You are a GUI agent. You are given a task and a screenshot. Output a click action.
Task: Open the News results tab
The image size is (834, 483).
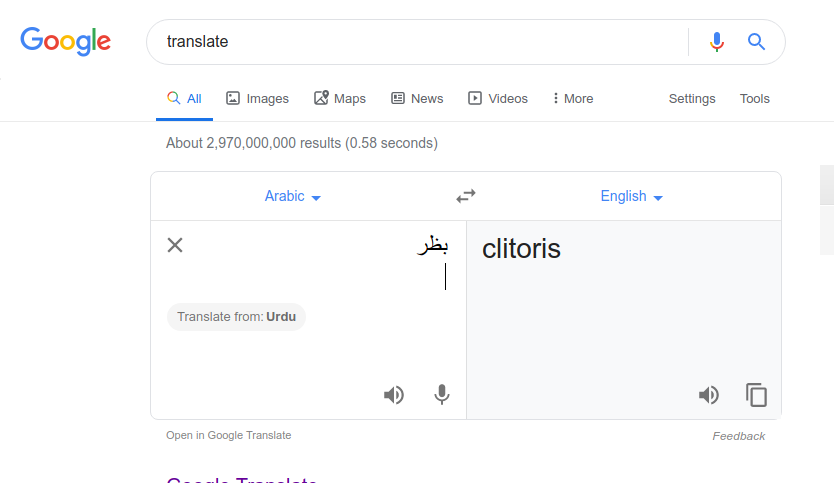417,98
